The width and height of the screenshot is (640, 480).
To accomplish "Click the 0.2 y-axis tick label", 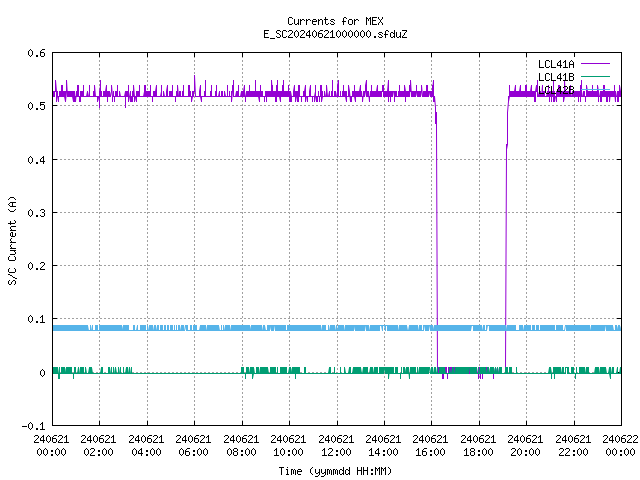I will pos(36,266).
